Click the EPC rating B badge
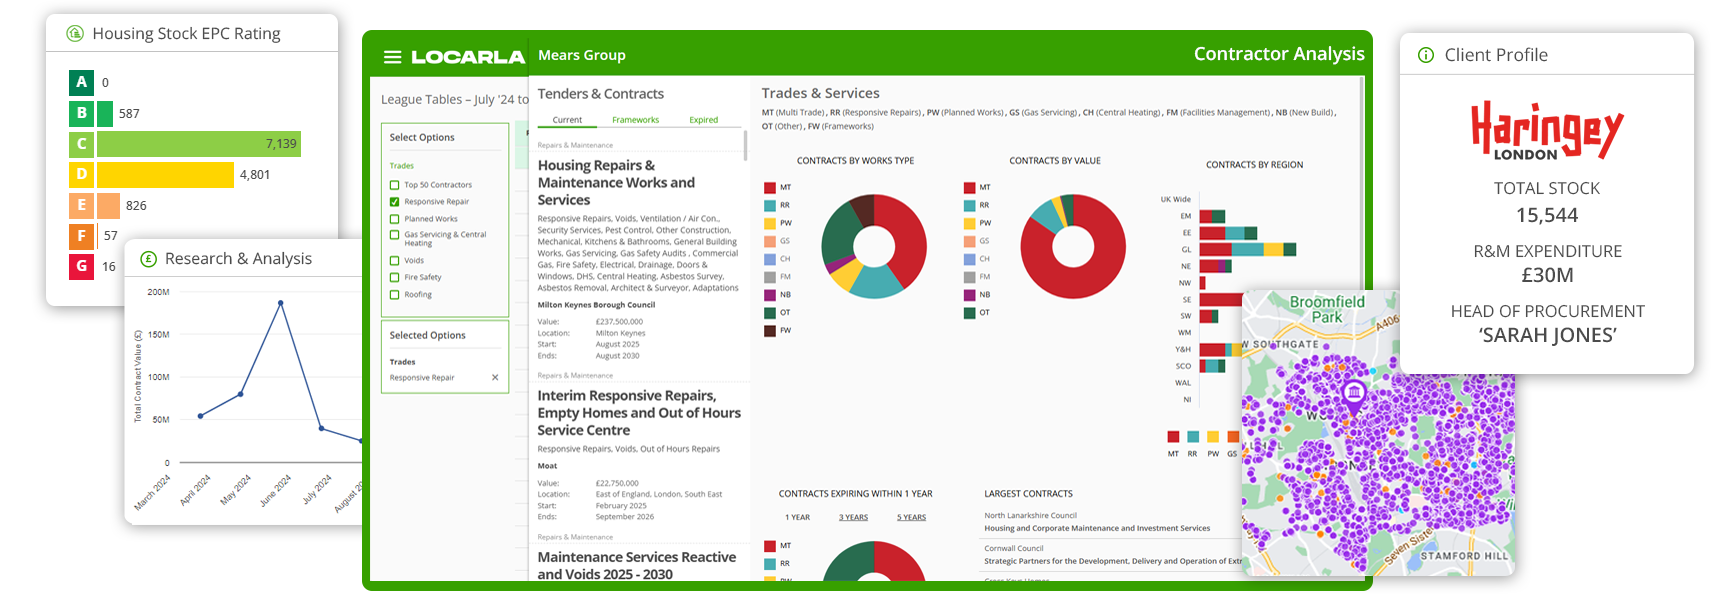 click(82, 113)
